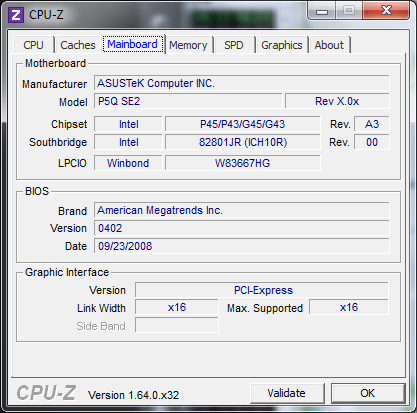Open the Caches tab

coord(78,45)
